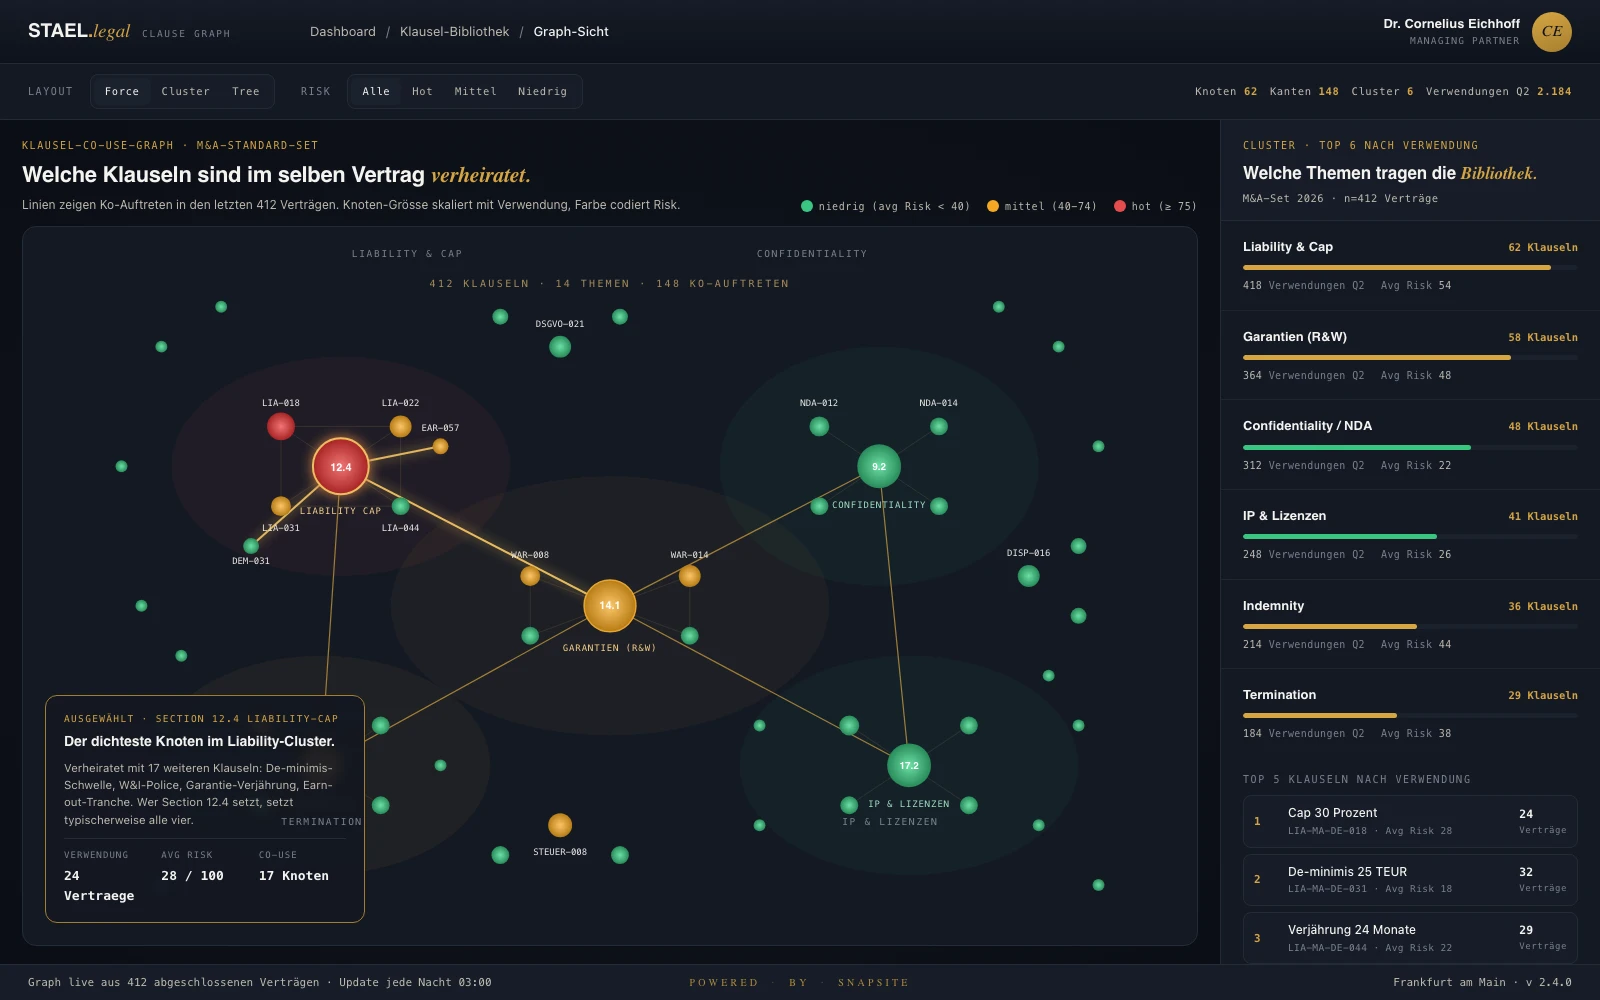The height and width of the screenshot is (1000, 1600).
Task: Click the Indemnity usage bar
Action: 1410,626
